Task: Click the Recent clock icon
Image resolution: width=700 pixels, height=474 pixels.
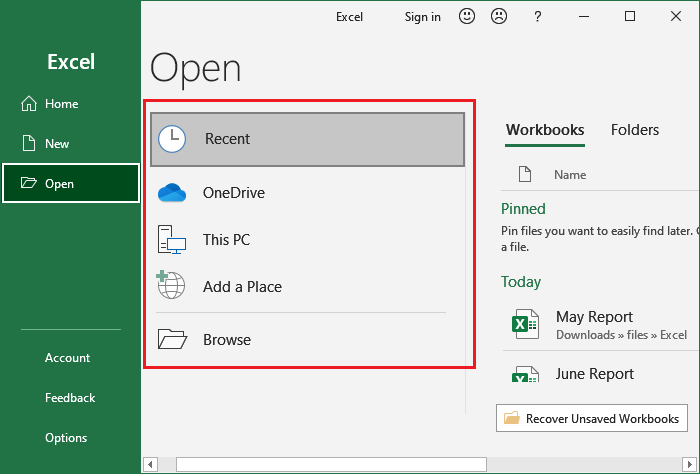Action: click(x=172, y=139)
